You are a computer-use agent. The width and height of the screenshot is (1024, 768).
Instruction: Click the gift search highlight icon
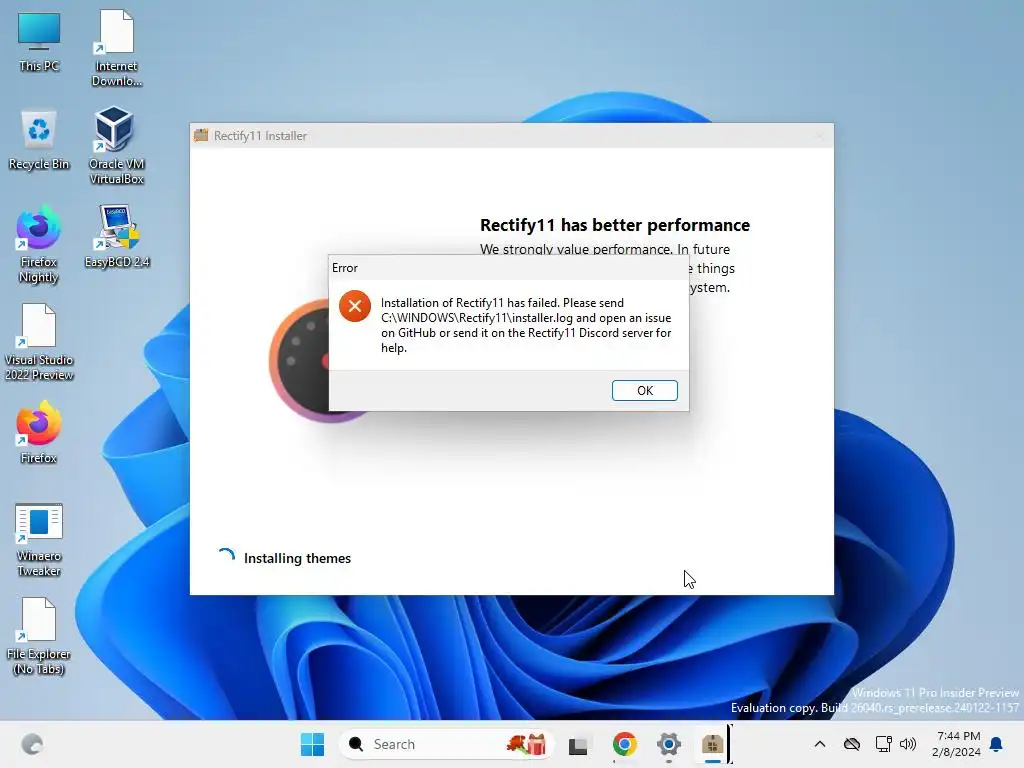pyautogui.click(x=527, y=744)
